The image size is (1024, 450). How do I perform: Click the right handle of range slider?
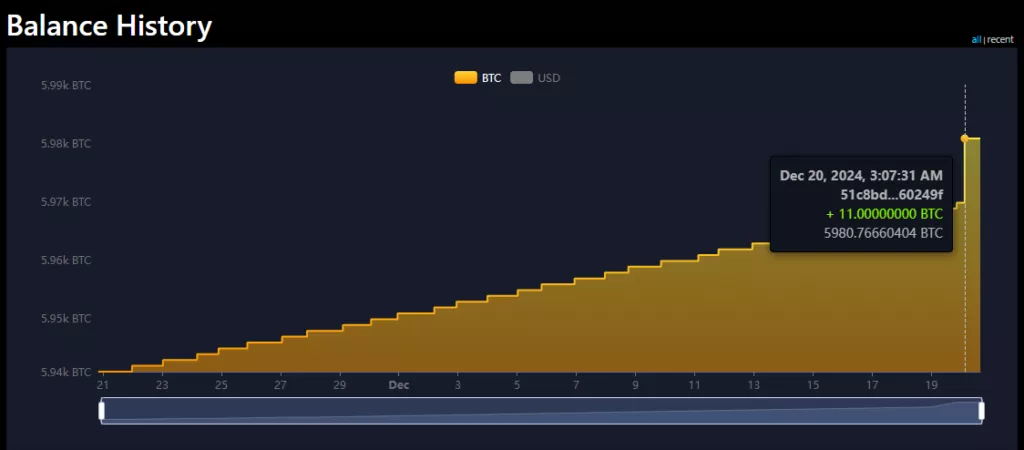(x=981, y=411)
